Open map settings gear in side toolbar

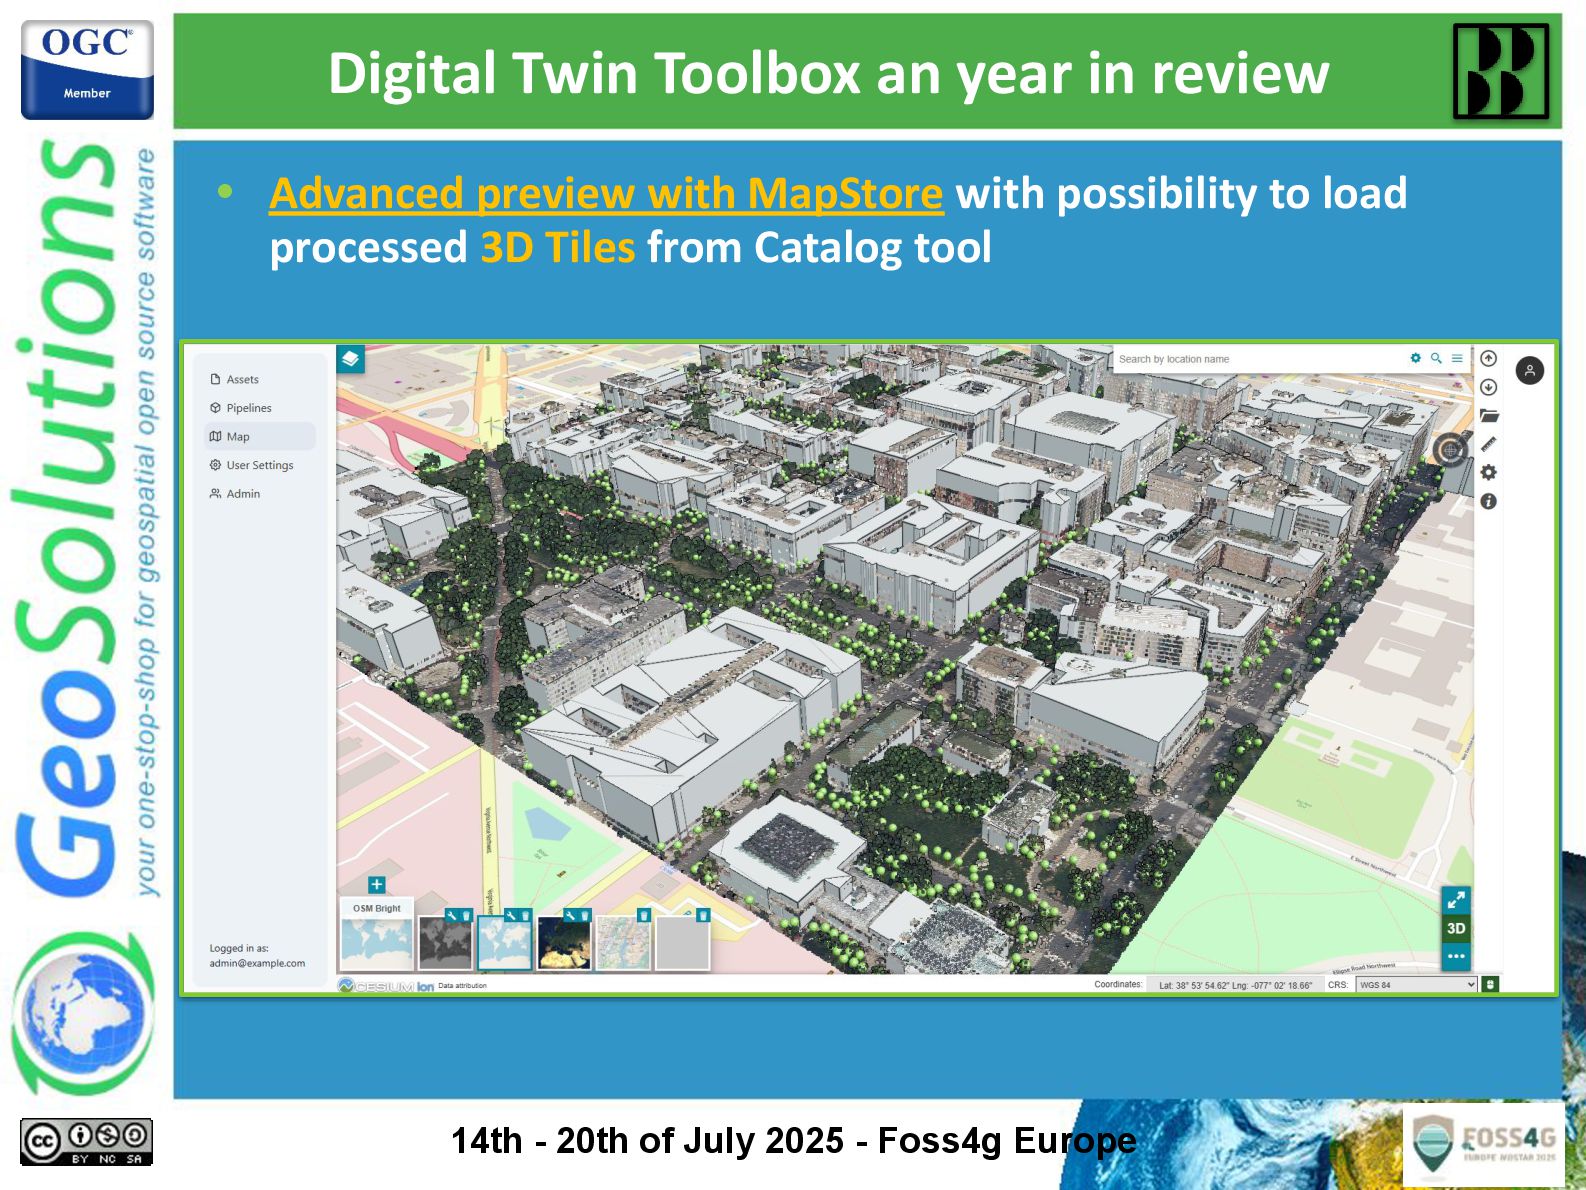coord(1489,473)
